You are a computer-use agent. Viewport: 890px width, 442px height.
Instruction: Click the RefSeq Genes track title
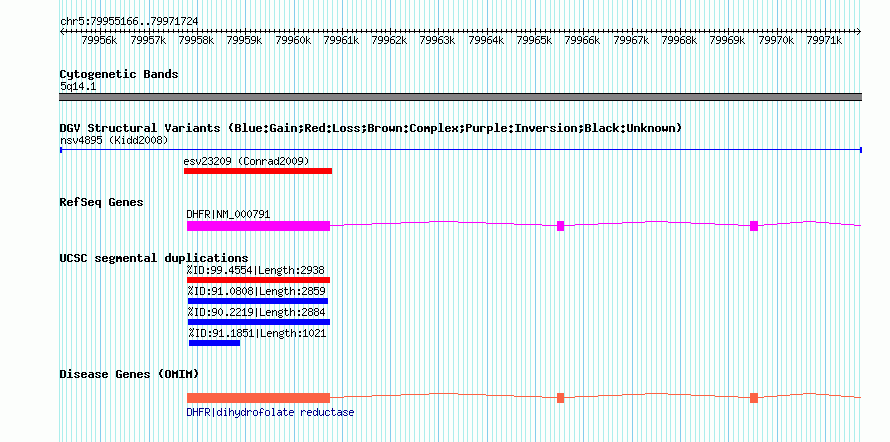click(102, 202)
